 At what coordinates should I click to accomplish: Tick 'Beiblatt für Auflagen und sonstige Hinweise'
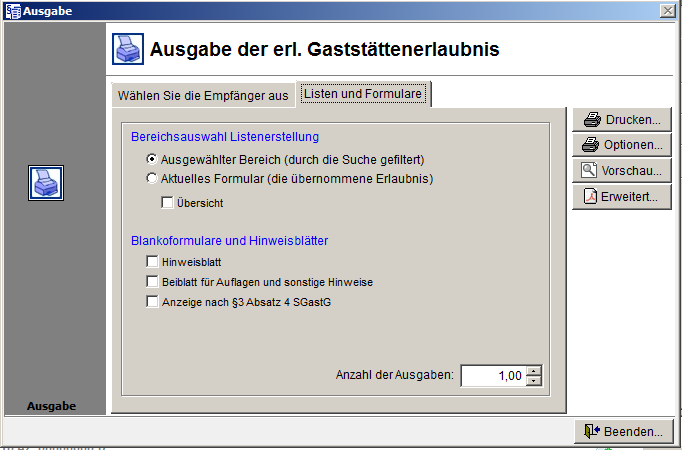pos(153,282)
